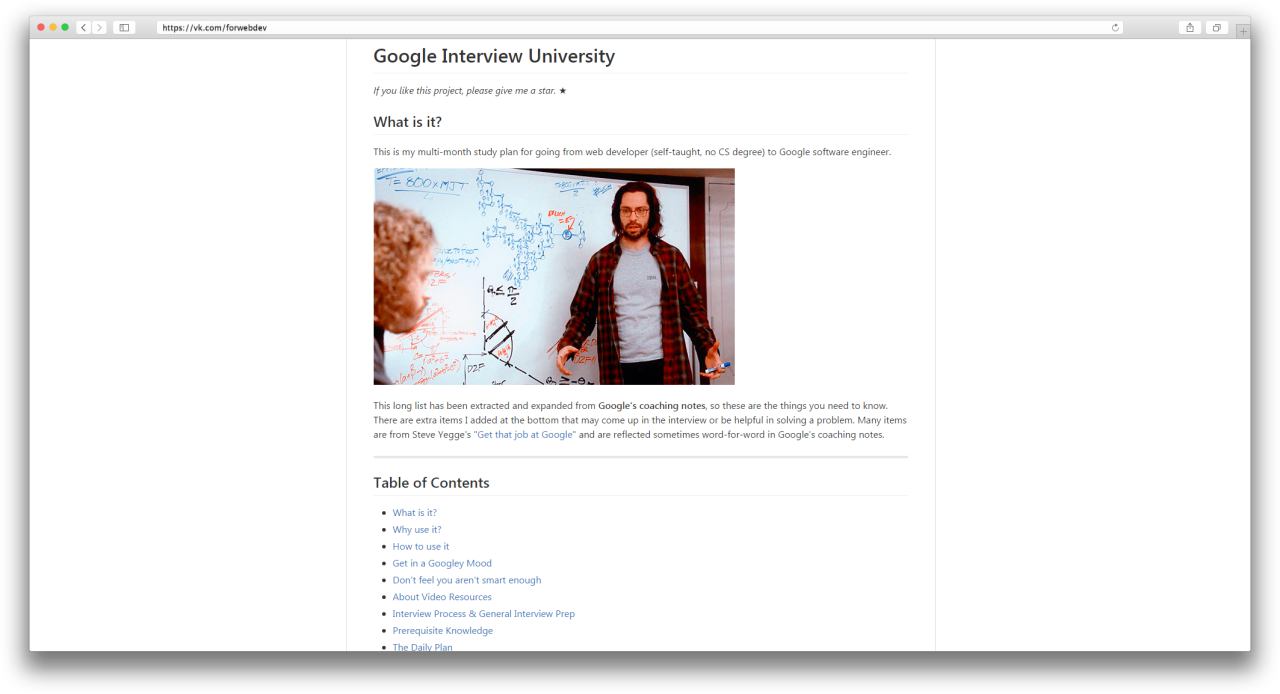Click the "What is it?" section heading
1280x694 pixels.
click(x=407, y=122)
